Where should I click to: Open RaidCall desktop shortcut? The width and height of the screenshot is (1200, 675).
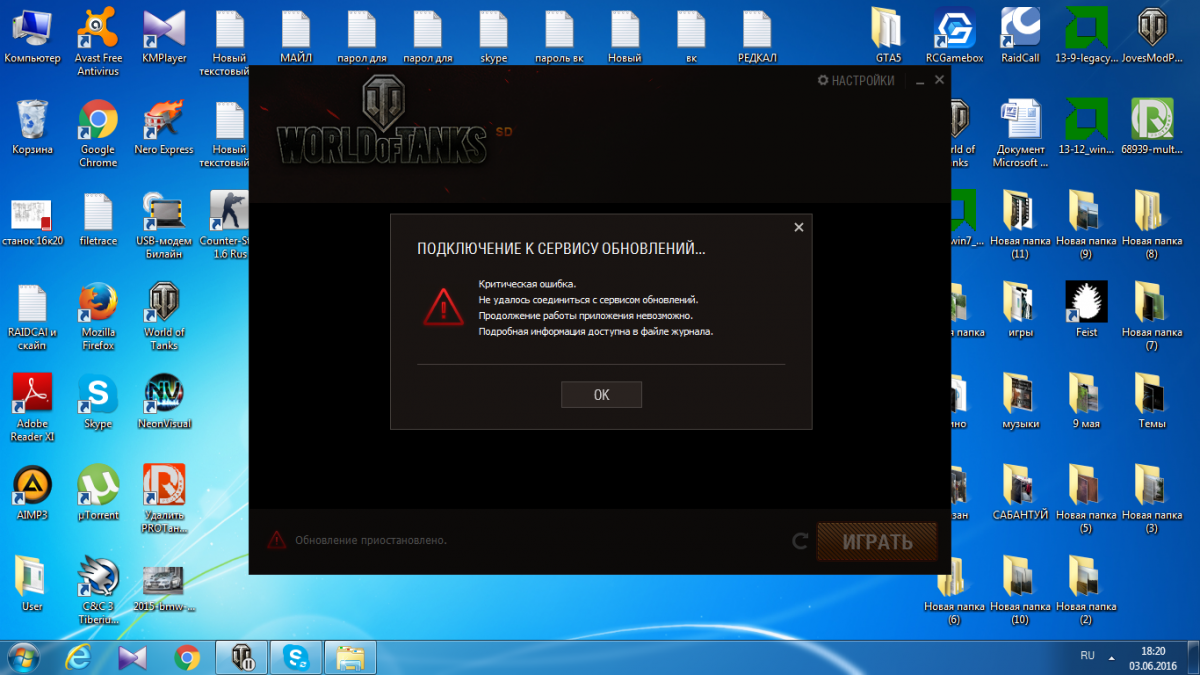(x=1020, y=37)
